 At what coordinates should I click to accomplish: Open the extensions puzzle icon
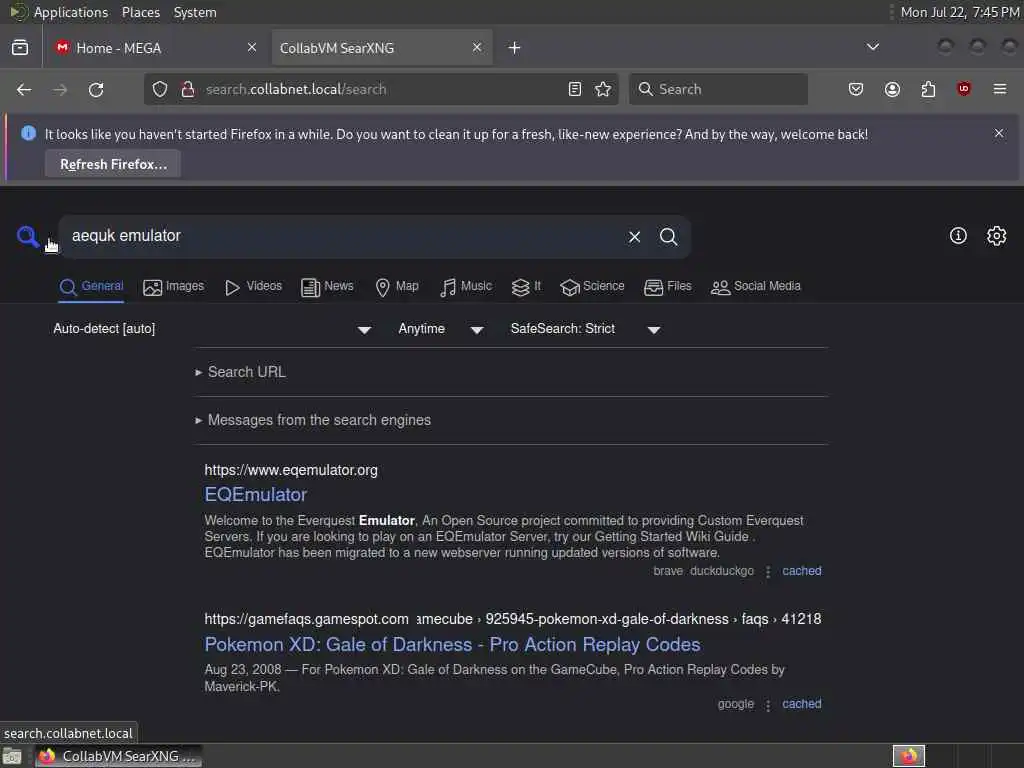coord(928,89)
